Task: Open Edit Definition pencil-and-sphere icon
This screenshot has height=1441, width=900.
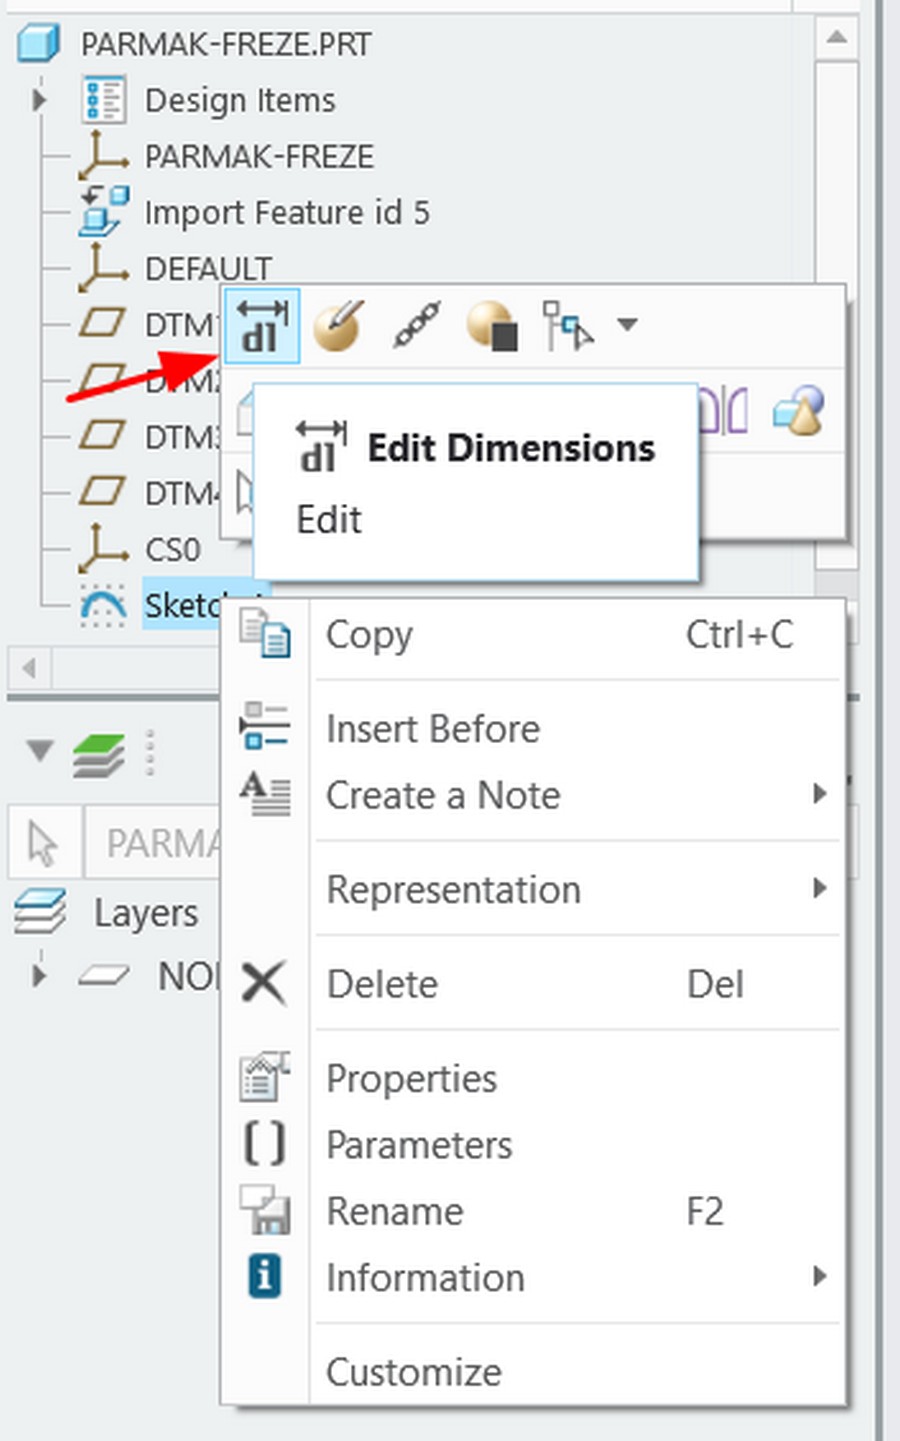Action: click(x=338, y=326)
